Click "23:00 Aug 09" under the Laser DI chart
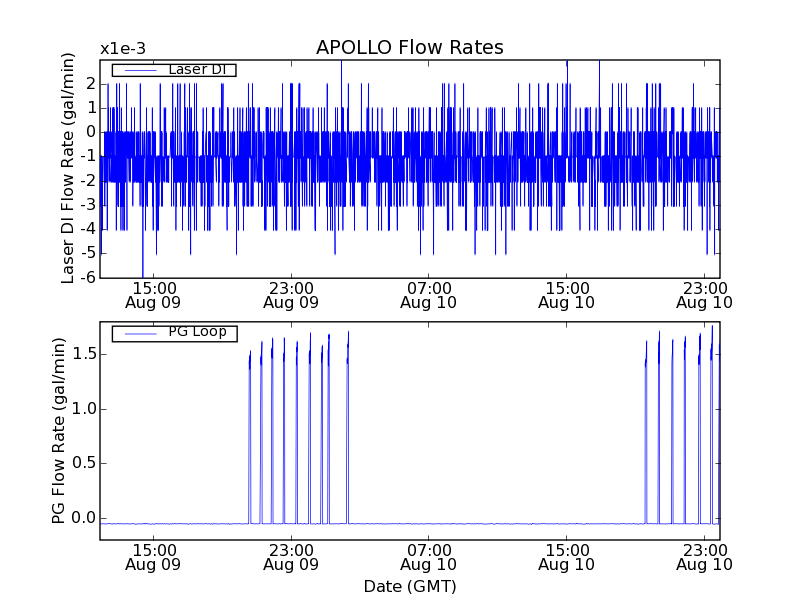The image size is (800, 600). point(291,295)
